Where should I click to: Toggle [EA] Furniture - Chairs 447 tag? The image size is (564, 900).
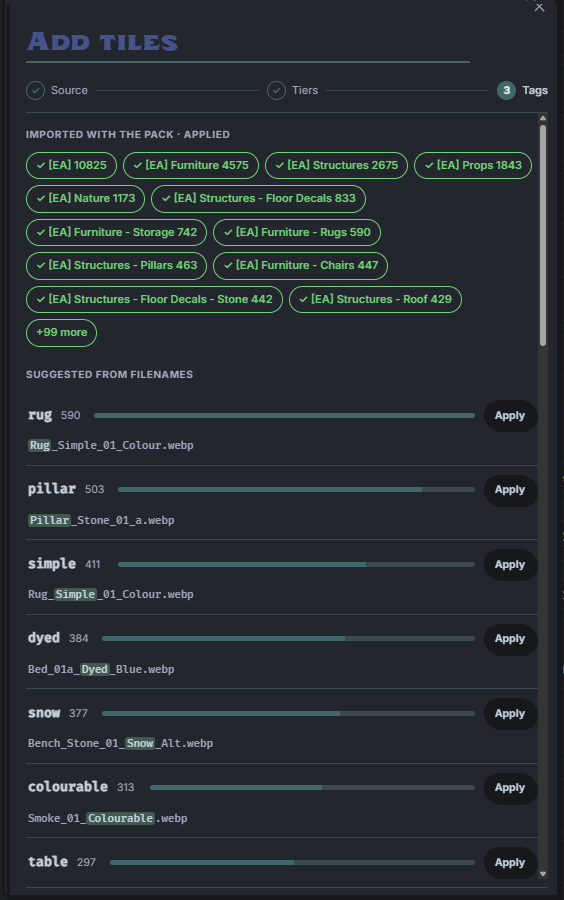(300, 266)
